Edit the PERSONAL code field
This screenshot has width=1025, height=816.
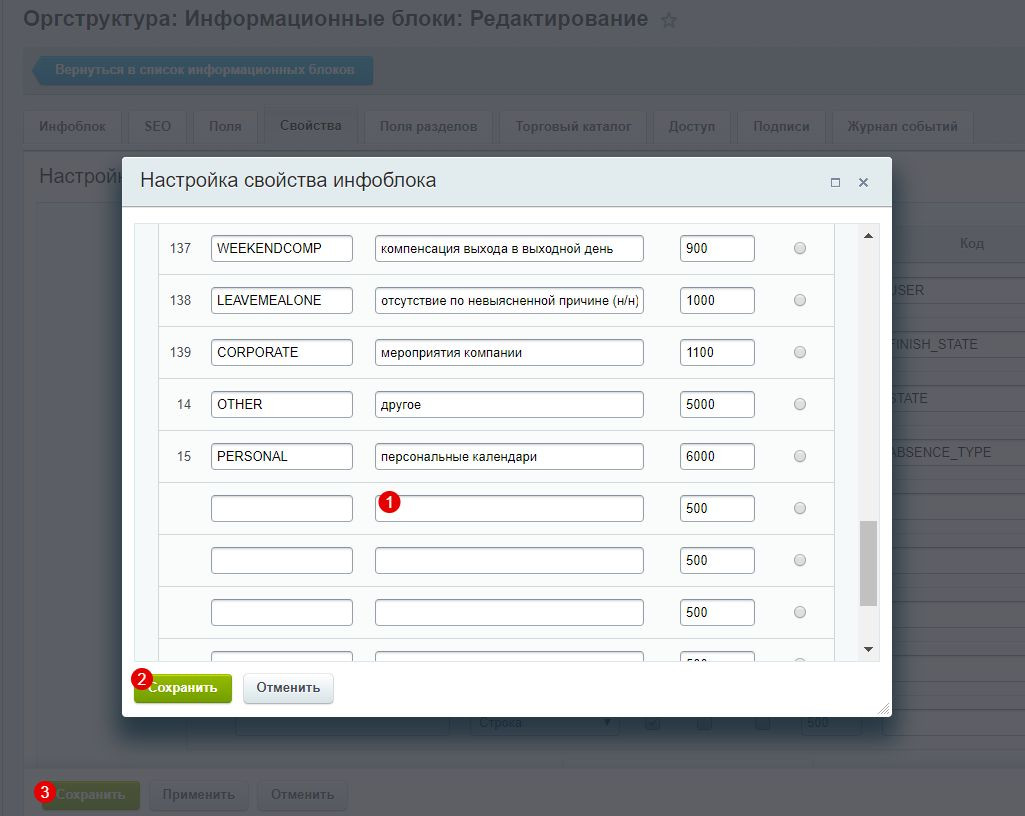tap(282, 456)
